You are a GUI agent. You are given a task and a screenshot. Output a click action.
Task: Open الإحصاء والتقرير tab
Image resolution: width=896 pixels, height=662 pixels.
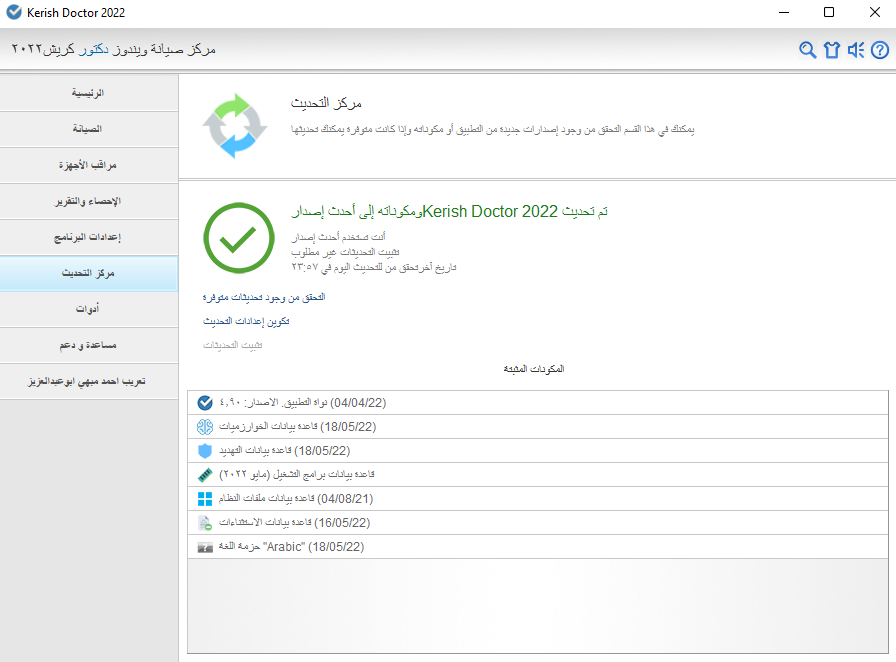point(89,201)
